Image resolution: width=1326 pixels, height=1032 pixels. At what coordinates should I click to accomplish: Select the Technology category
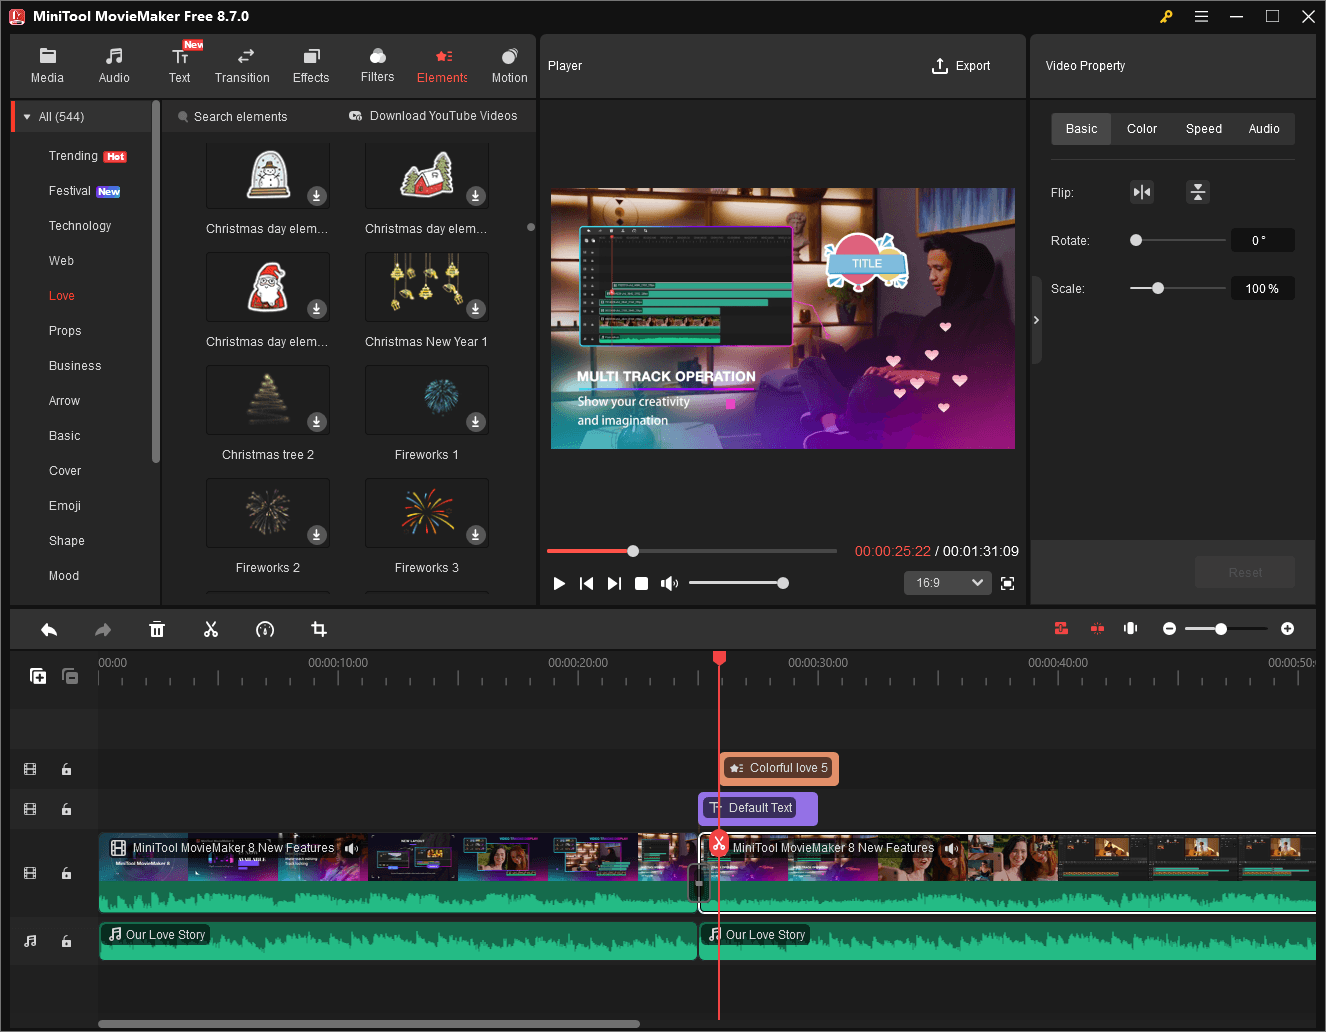click(x=80, y=226)
